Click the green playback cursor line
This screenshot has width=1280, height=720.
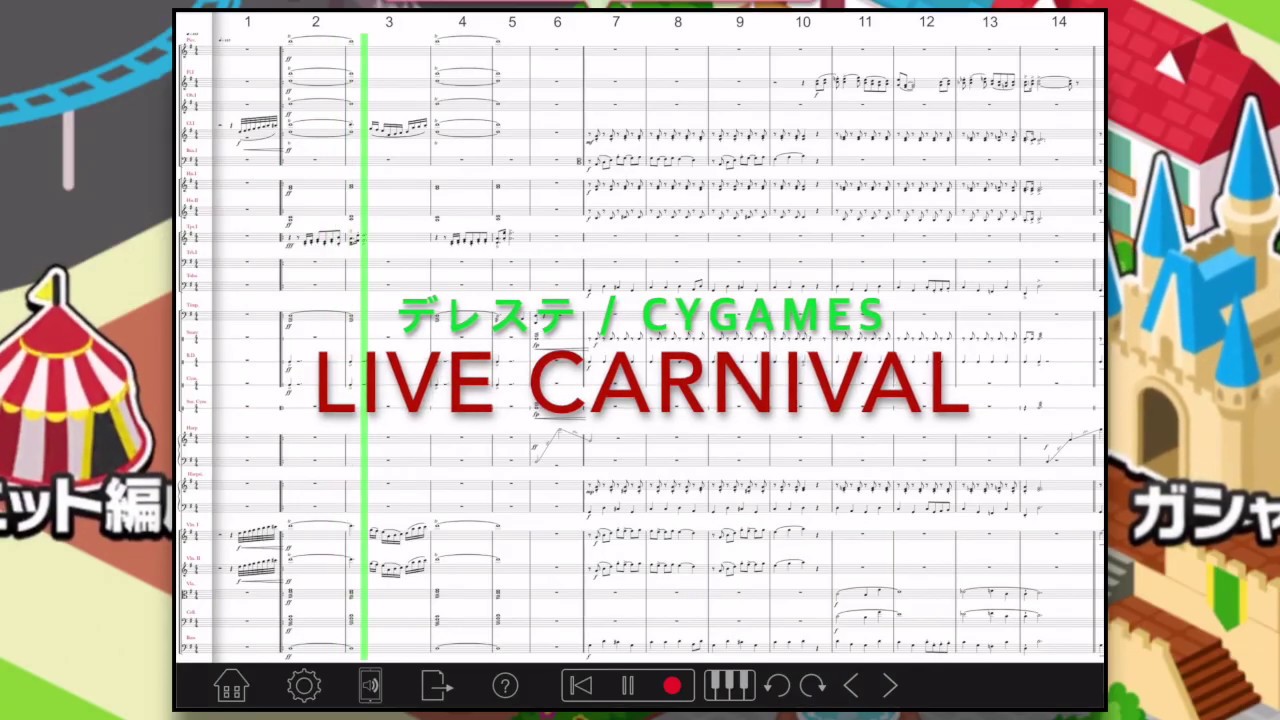(x=364, y=346)
